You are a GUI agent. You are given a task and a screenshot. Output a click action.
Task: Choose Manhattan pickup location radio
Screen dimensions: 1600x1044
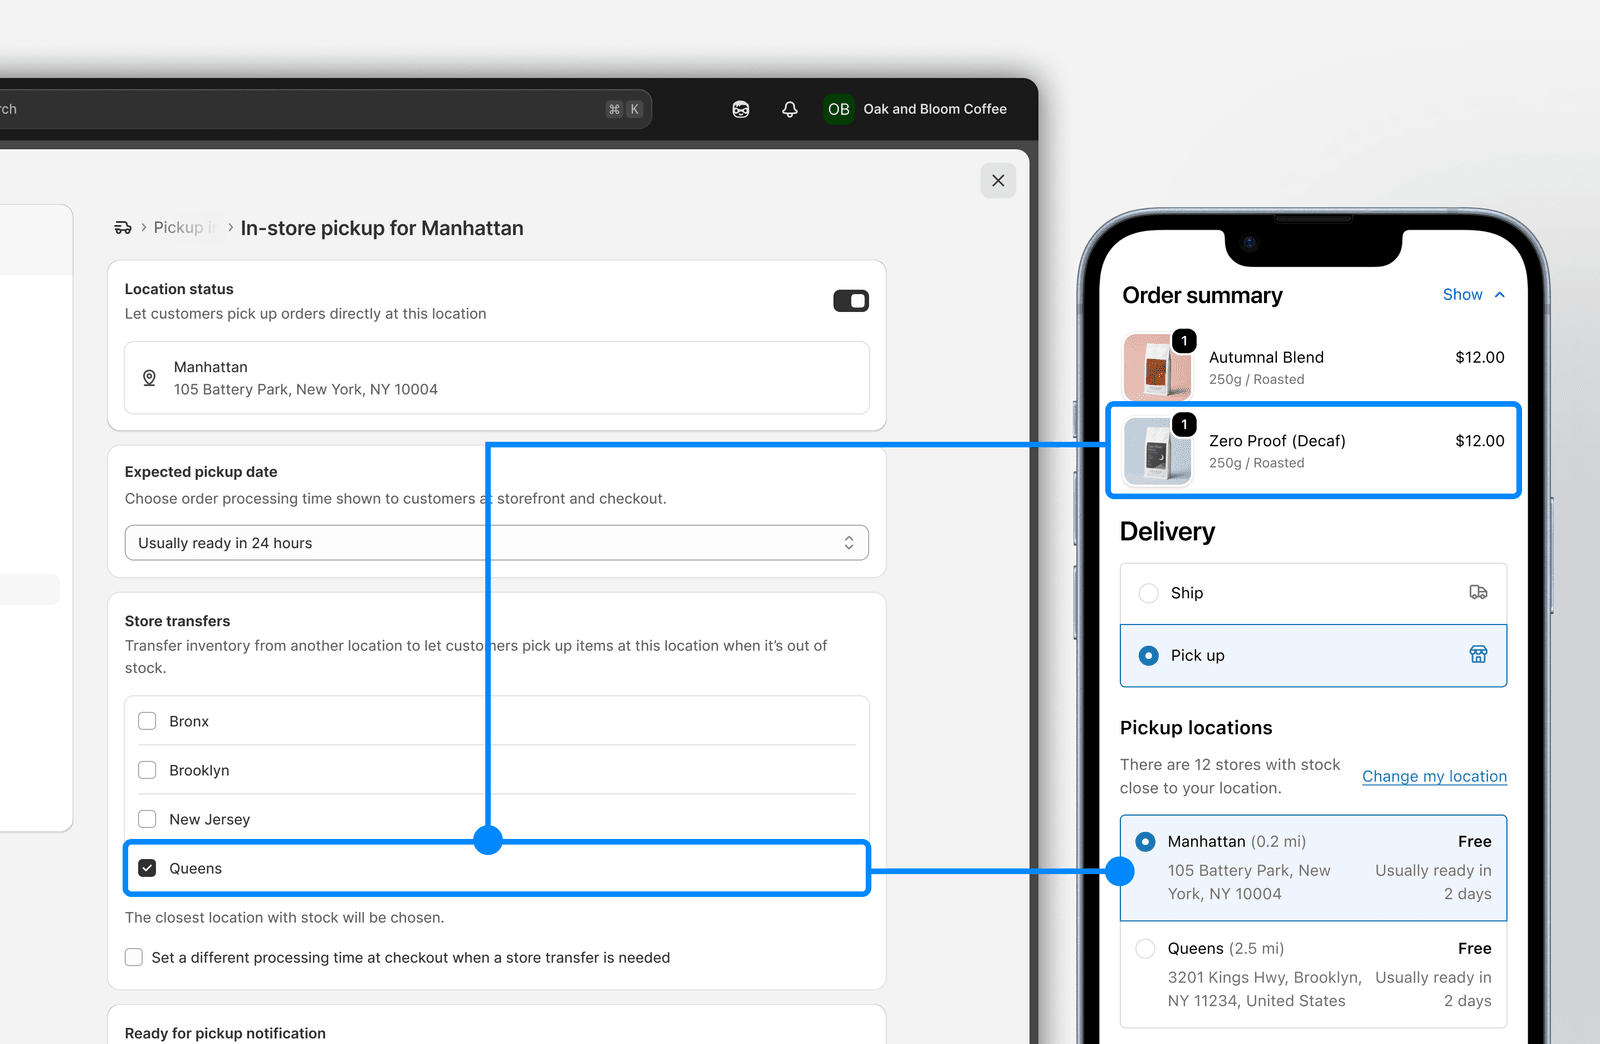(1146, 842)
